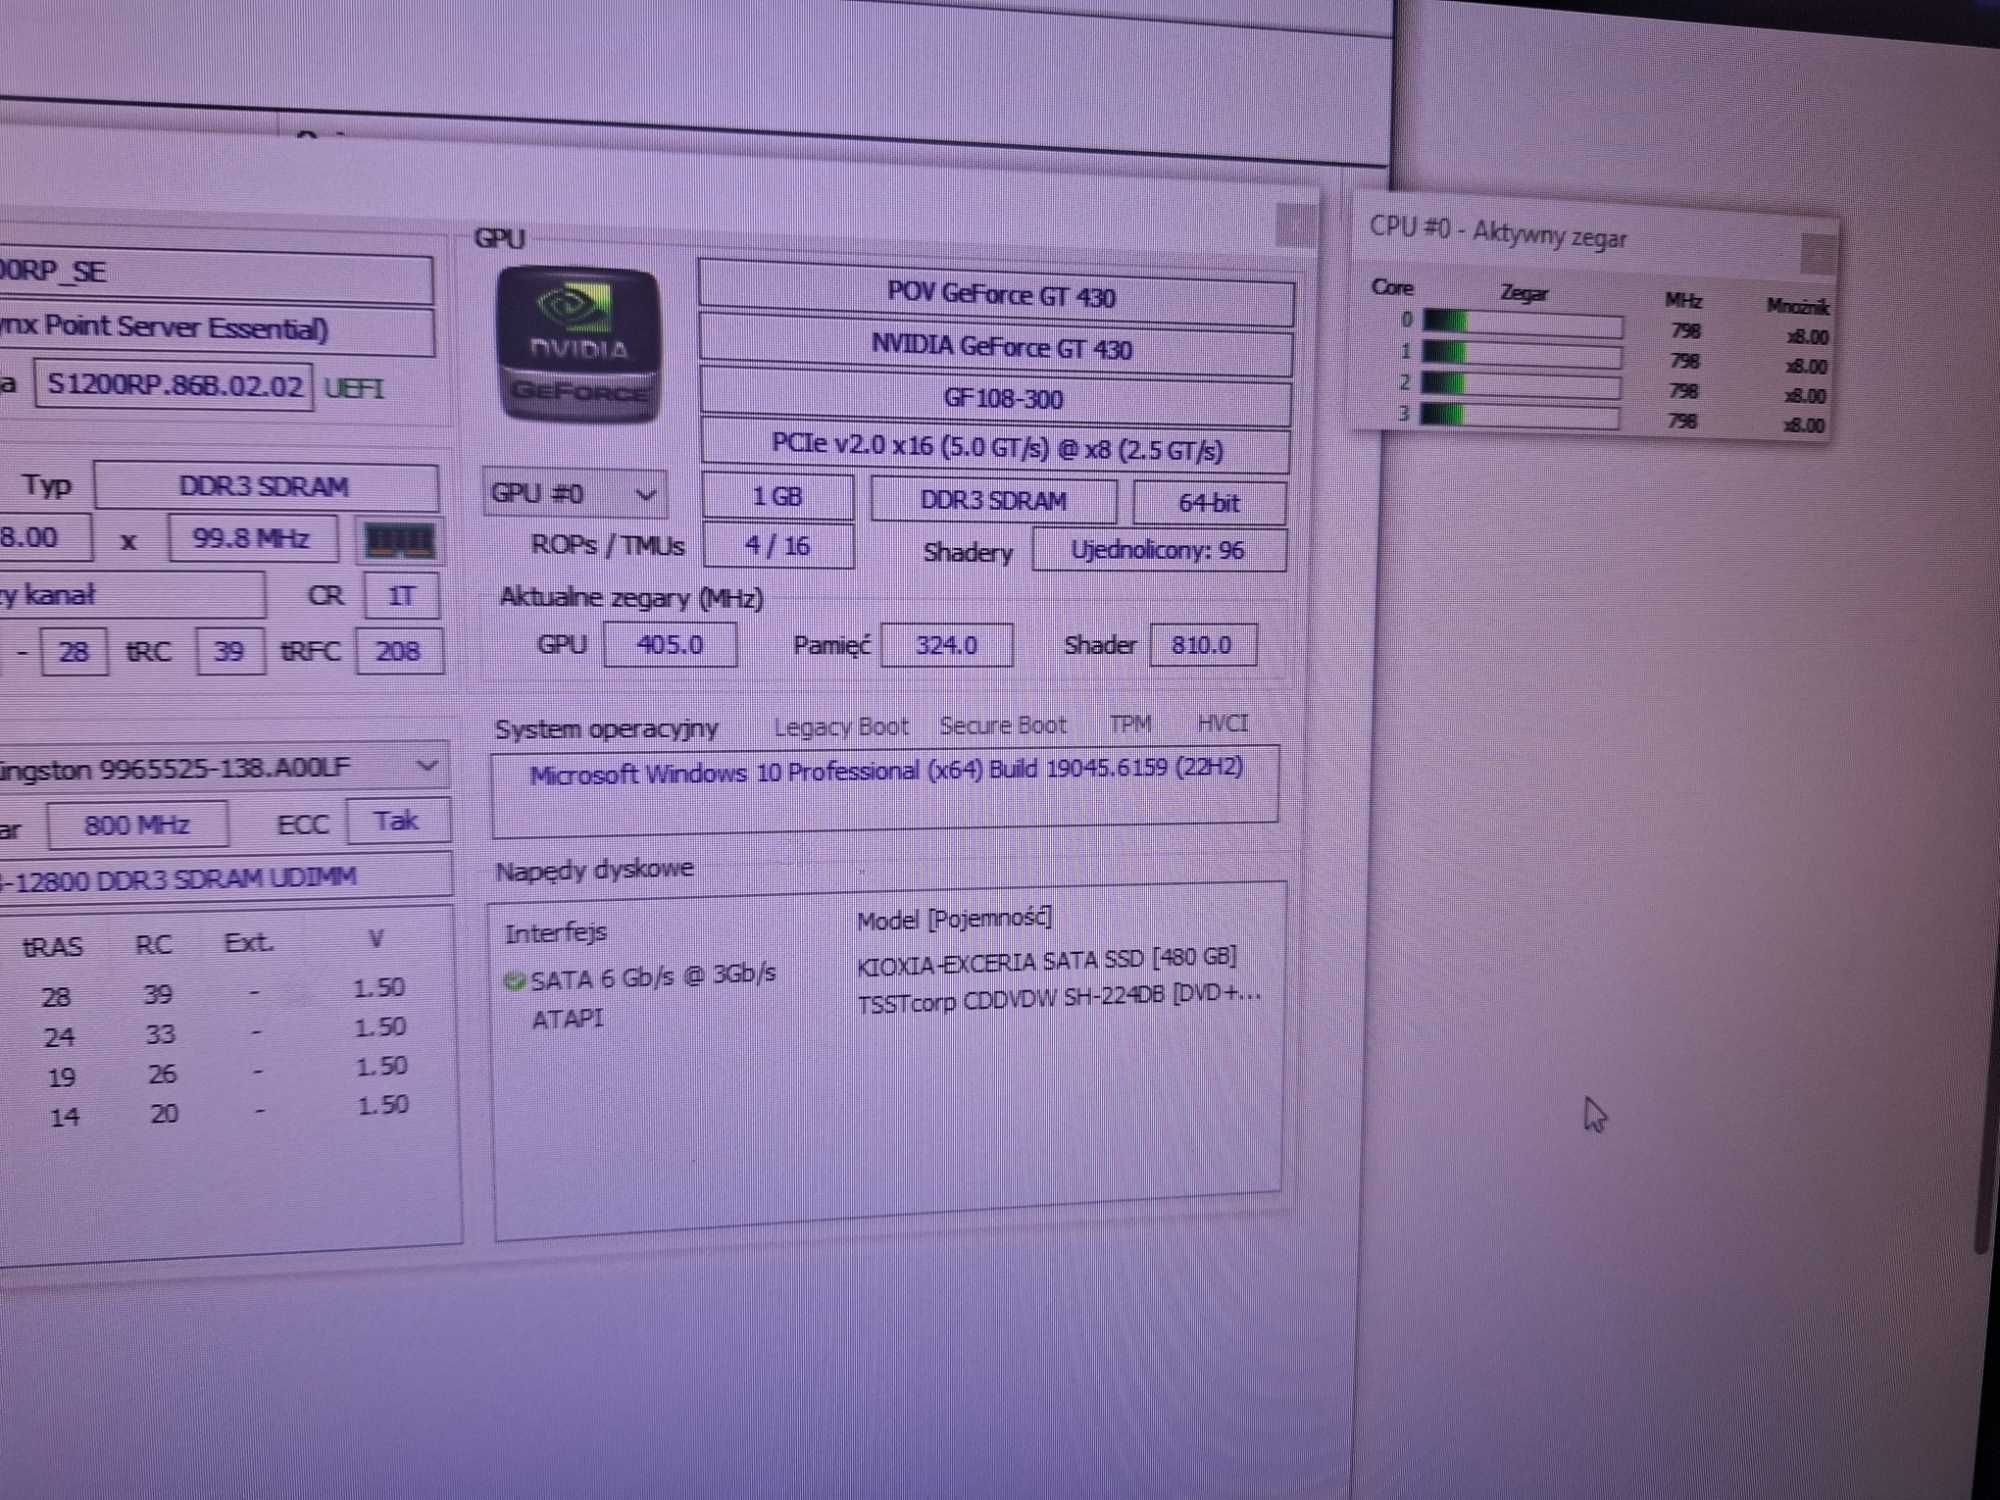This screenshot has width=2000, height=1500.
Task: Click the tRFC value 208 field
Action: pyautogui.click(x=398, y=653)
